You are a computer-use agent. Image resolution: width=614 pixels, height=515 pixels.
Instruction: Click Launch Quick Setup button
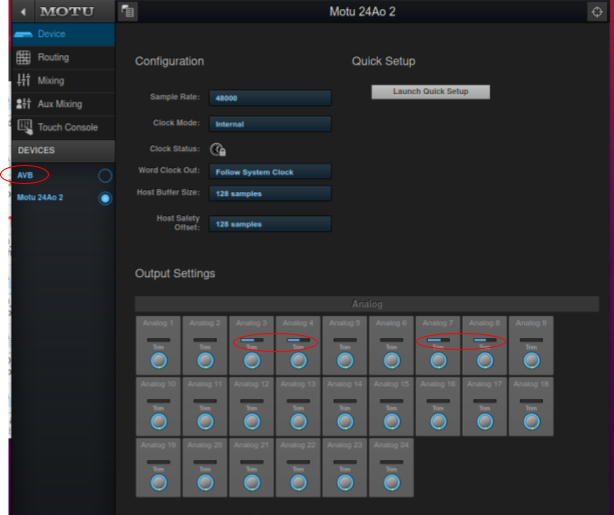[x=430, y=92]
